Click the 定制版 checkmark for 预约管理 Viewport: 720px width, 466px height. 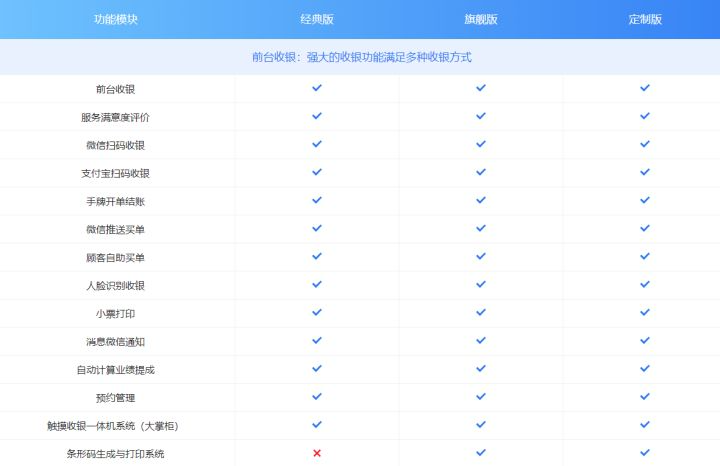(x=645, y=396)
